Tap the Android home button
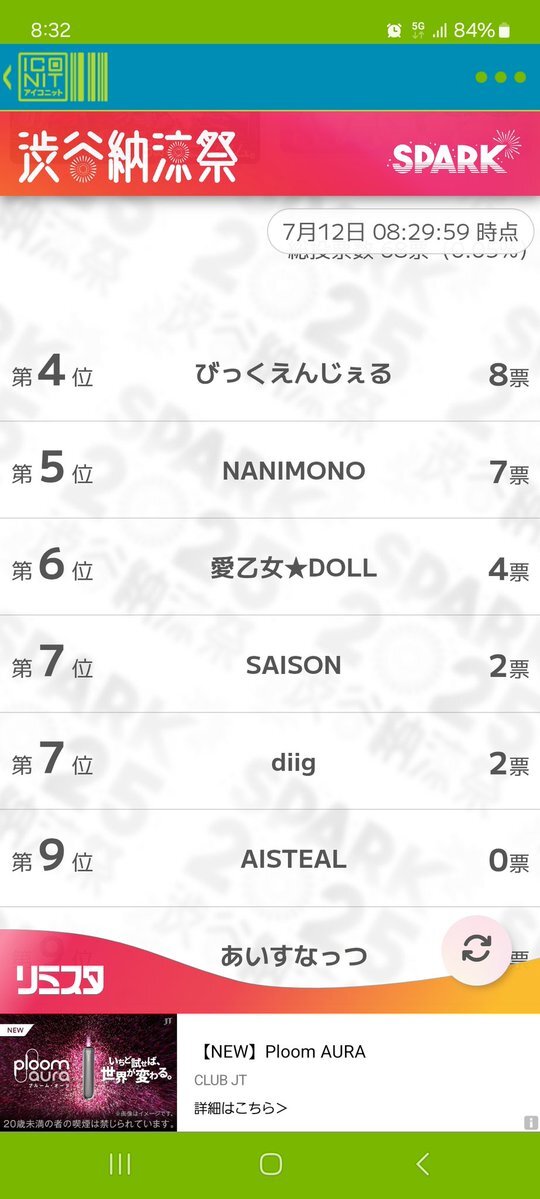The image size is (540, 1199). (x=271, y=1164)
